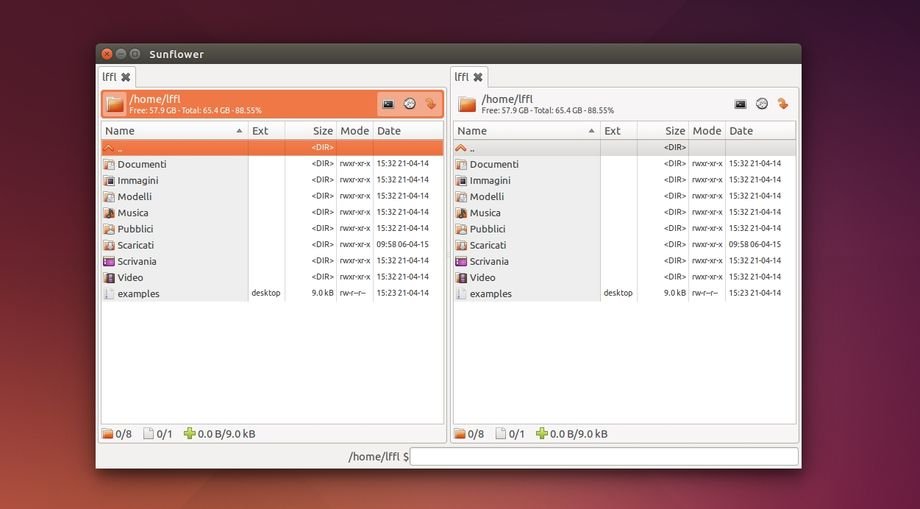
Task: Select Documenti folder in left pane
Action: [142, 164]
